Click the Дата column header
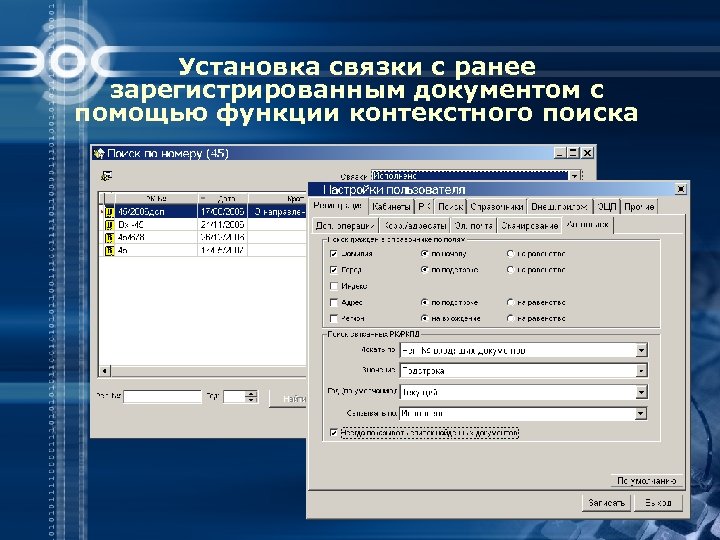Viewport: 720px width, 540px height. click(x=223, y=198)
